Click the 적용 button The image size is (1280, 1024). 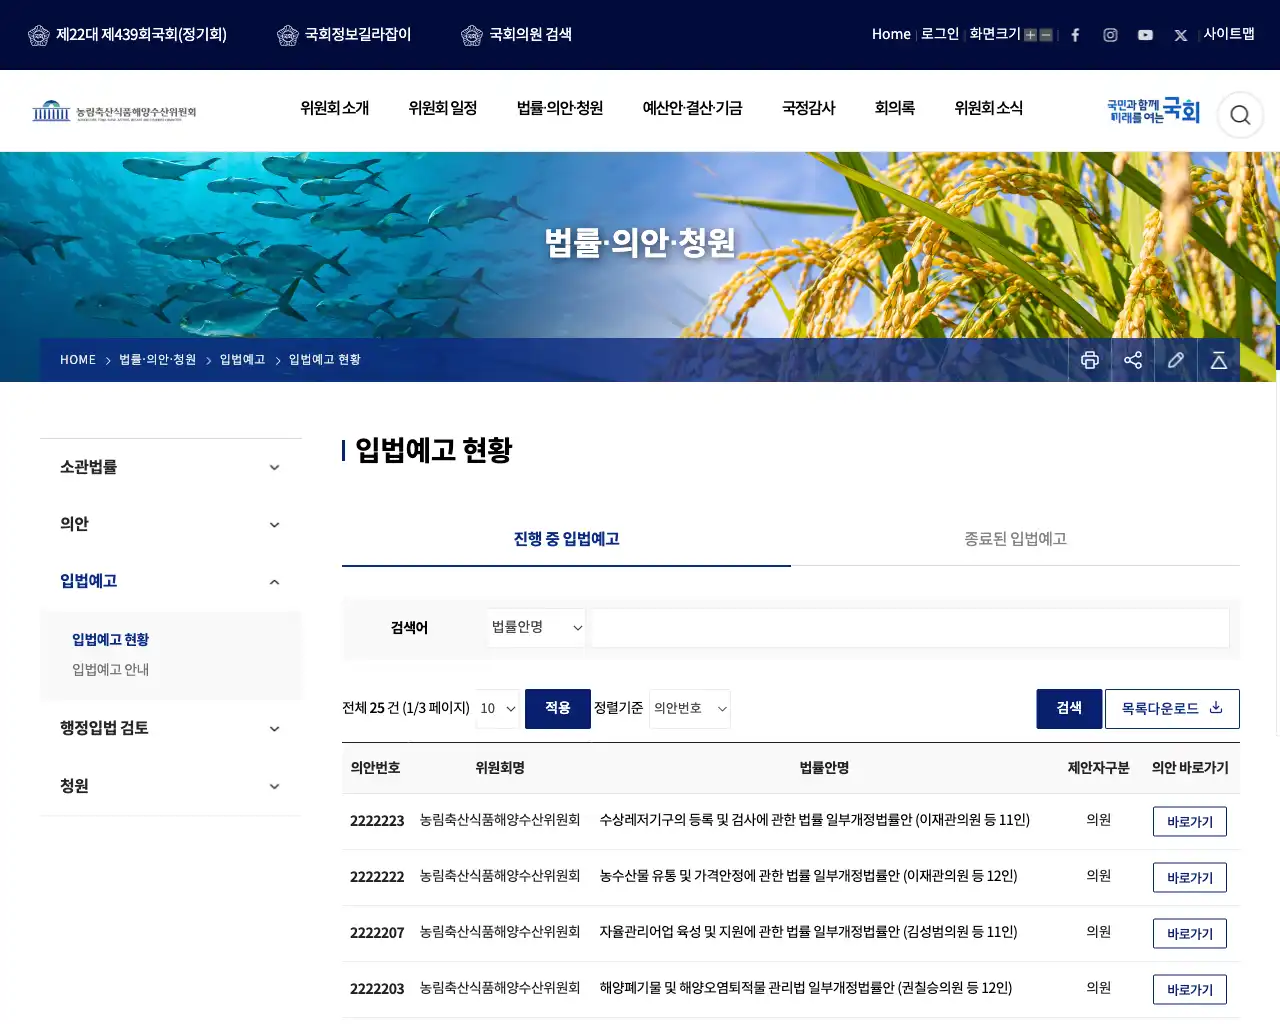click(x=558, y=708)
